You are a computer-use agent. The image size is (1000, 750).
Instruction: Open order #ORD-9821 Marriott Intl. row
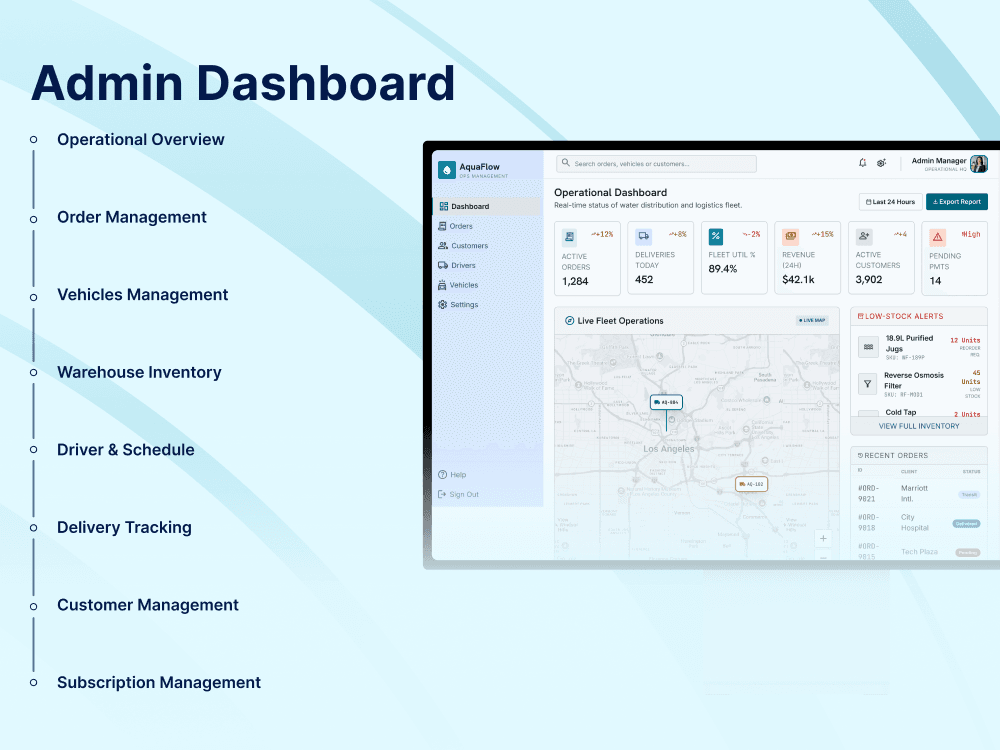[x=919, y=494]
